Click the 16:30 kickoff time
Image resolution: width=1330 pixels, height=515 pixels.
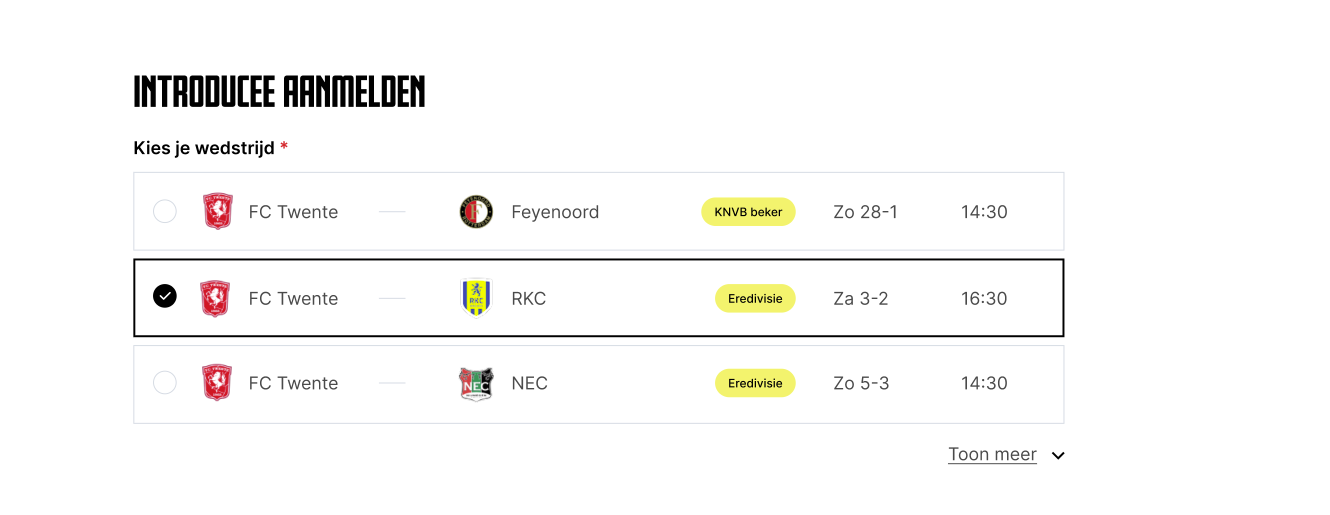[984, 298]
